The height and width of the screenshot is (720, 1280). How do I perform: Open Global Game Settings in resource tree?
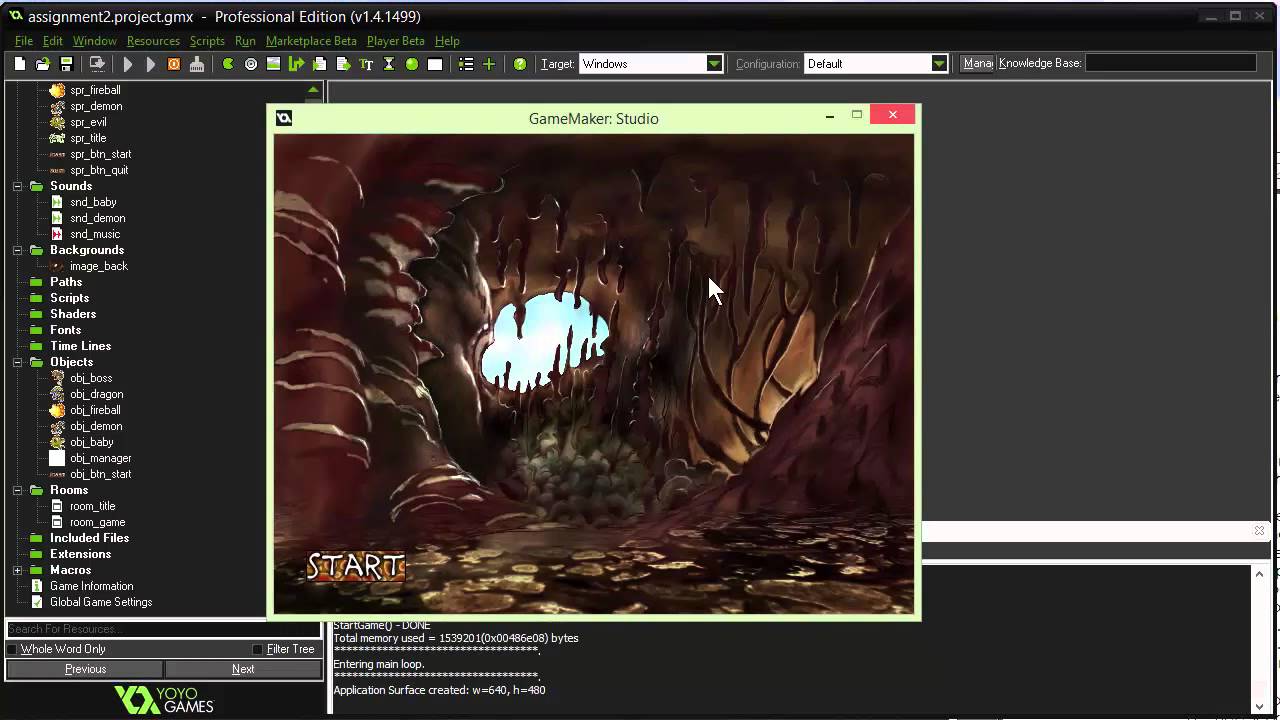point(101,602)
